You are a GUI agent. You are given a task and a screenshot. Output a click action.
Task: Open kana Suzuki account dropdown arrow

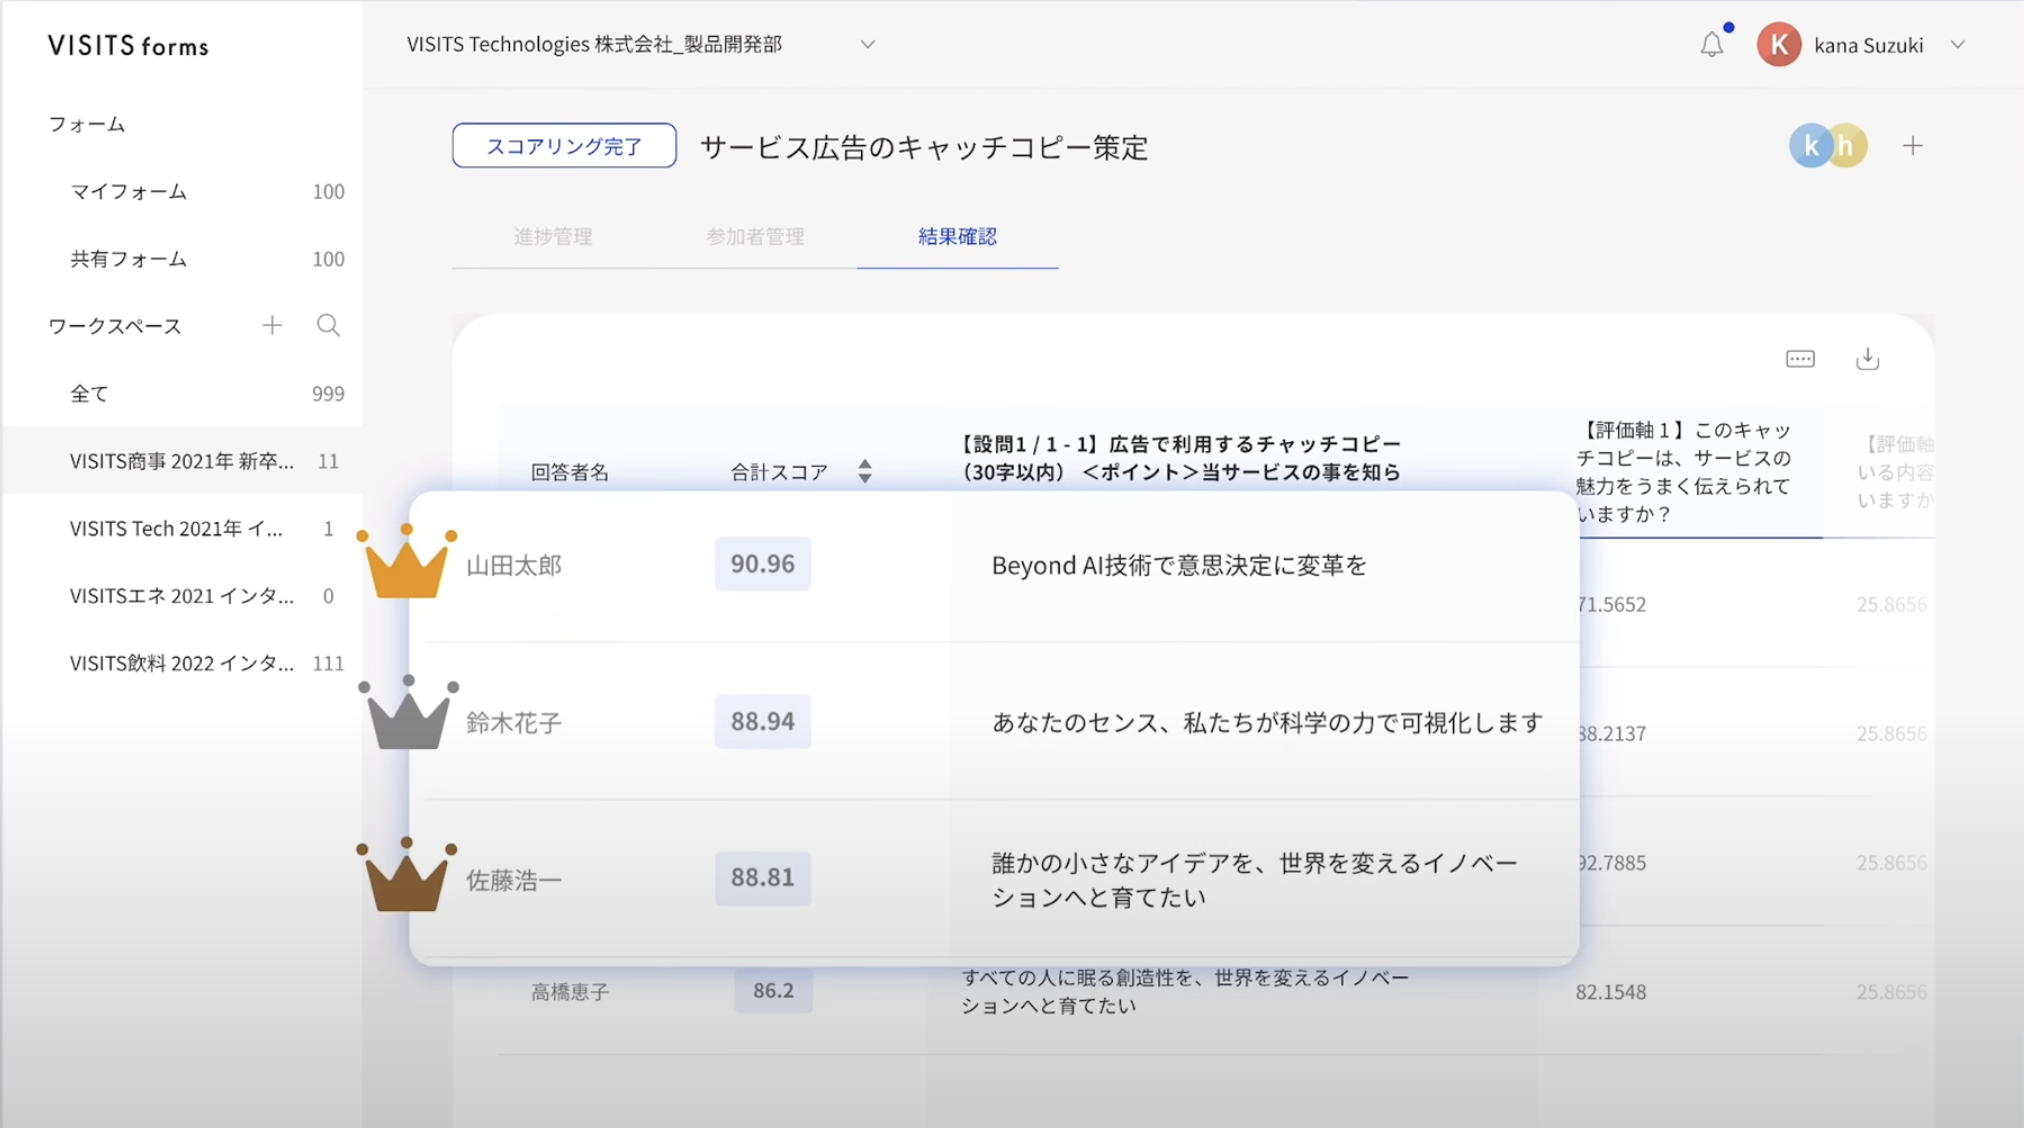coord(1958,45)
